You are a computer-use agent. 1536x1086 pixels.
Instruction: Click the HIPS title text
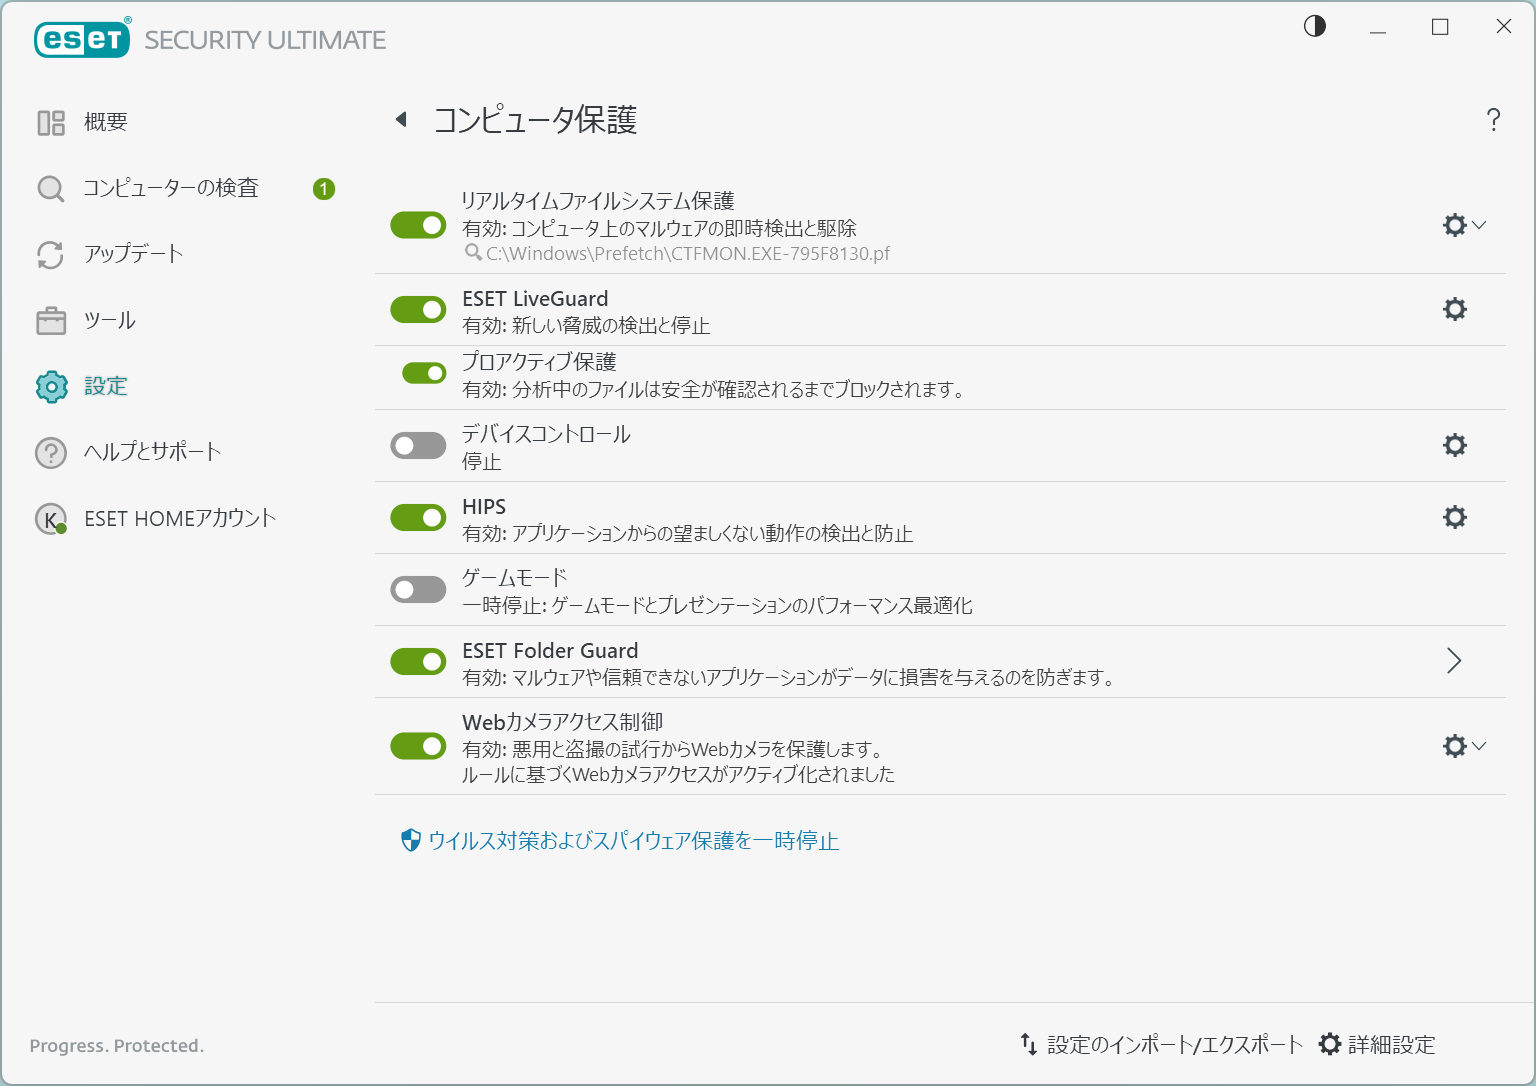(484, 507)
